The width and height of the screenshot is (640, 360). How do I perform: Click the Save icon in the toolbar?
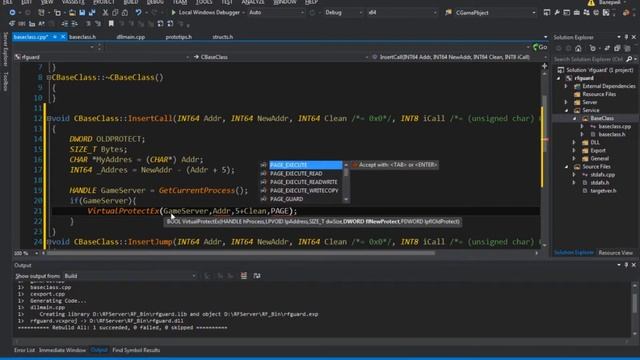82,13
